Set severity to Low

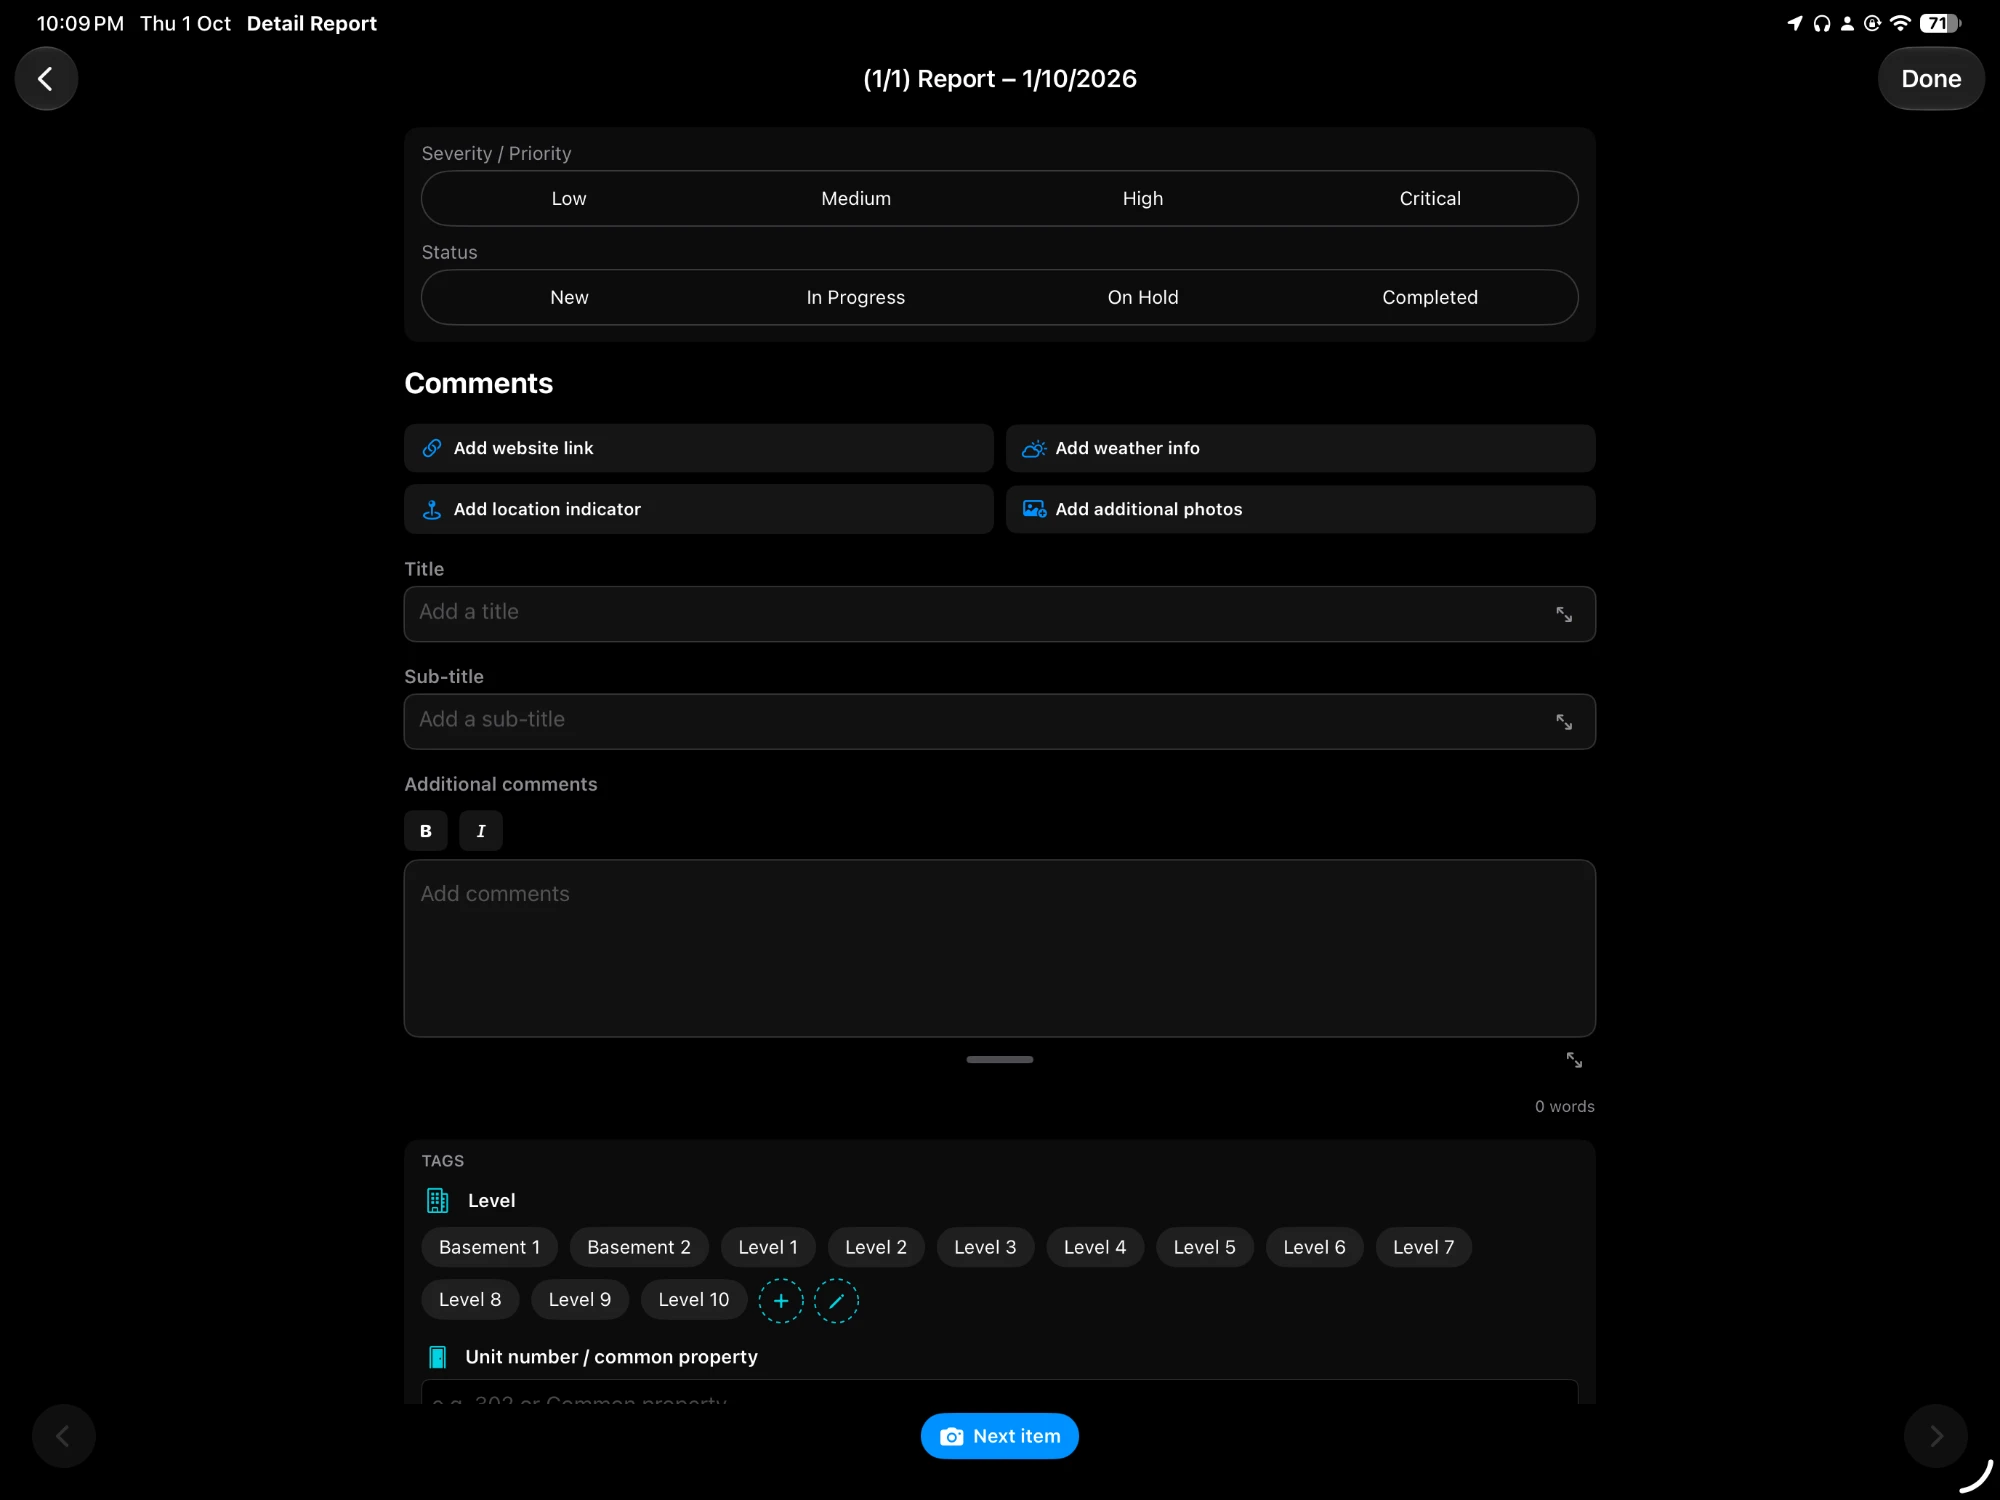[x=569, y=198]
